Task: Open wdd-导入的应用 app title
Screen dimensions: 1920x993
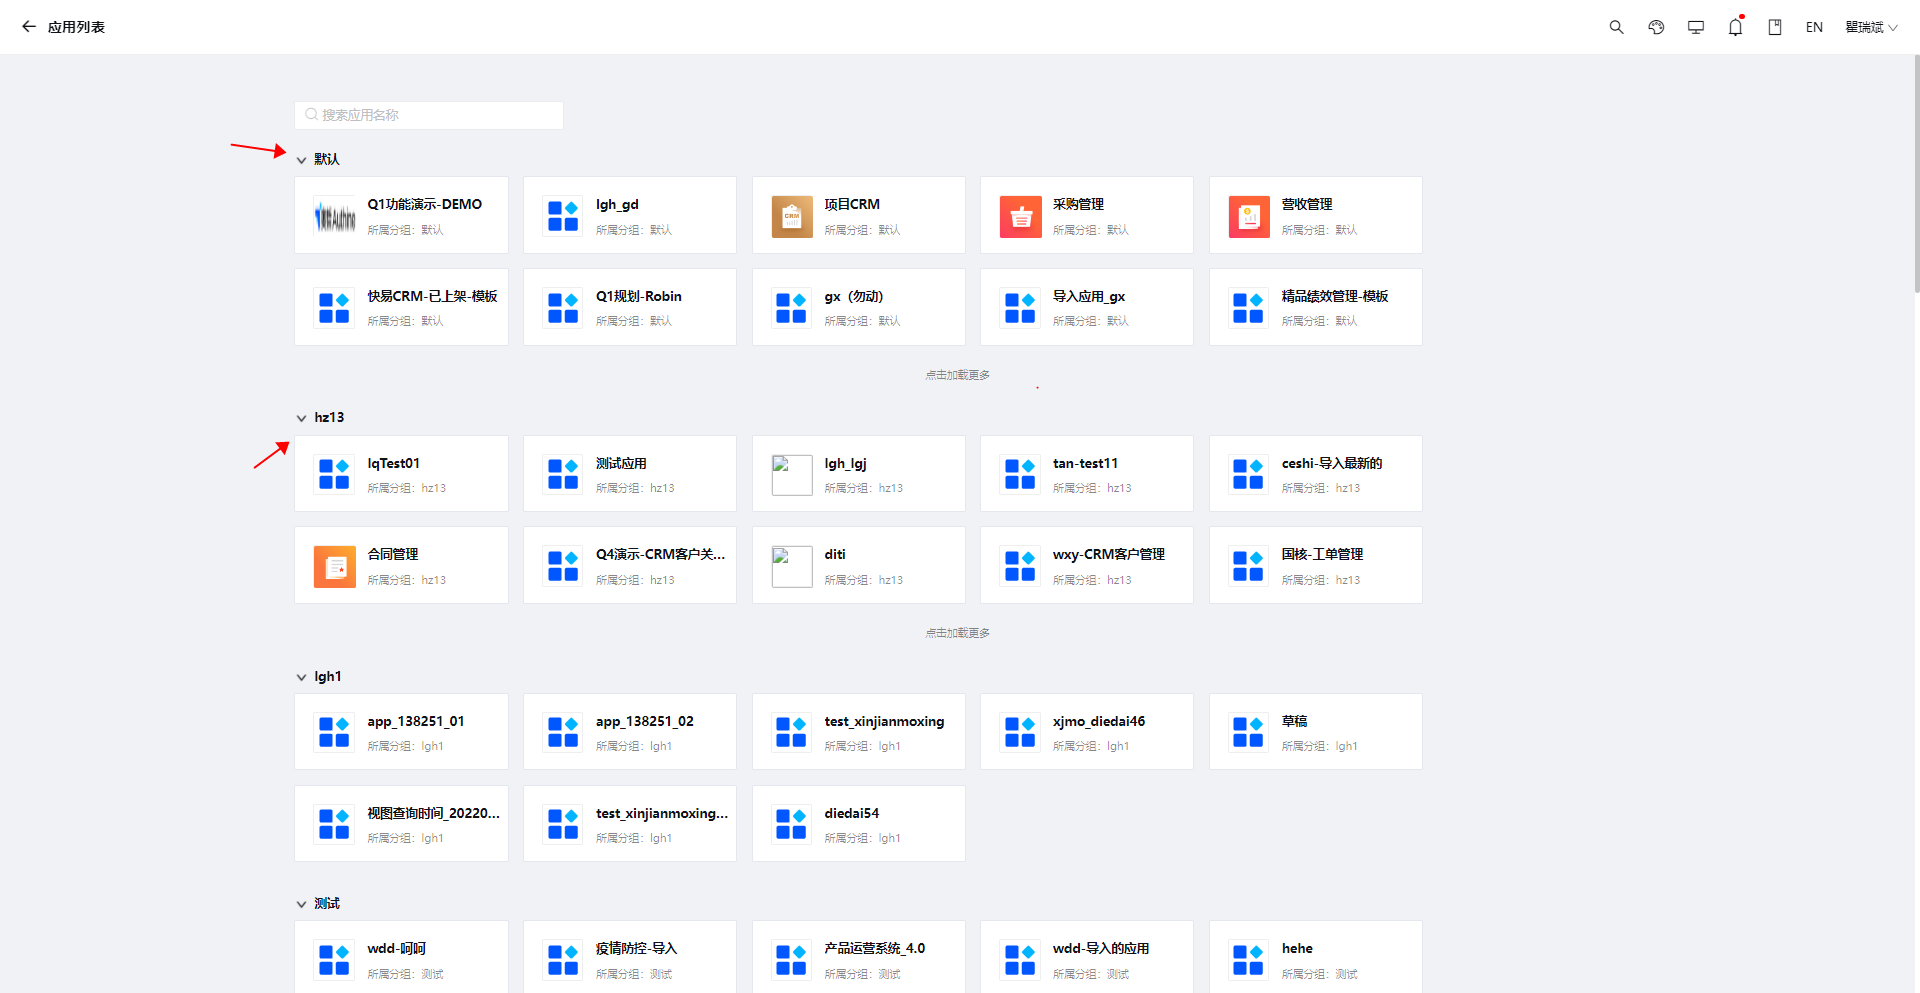Action: (x=1101, y=948)
